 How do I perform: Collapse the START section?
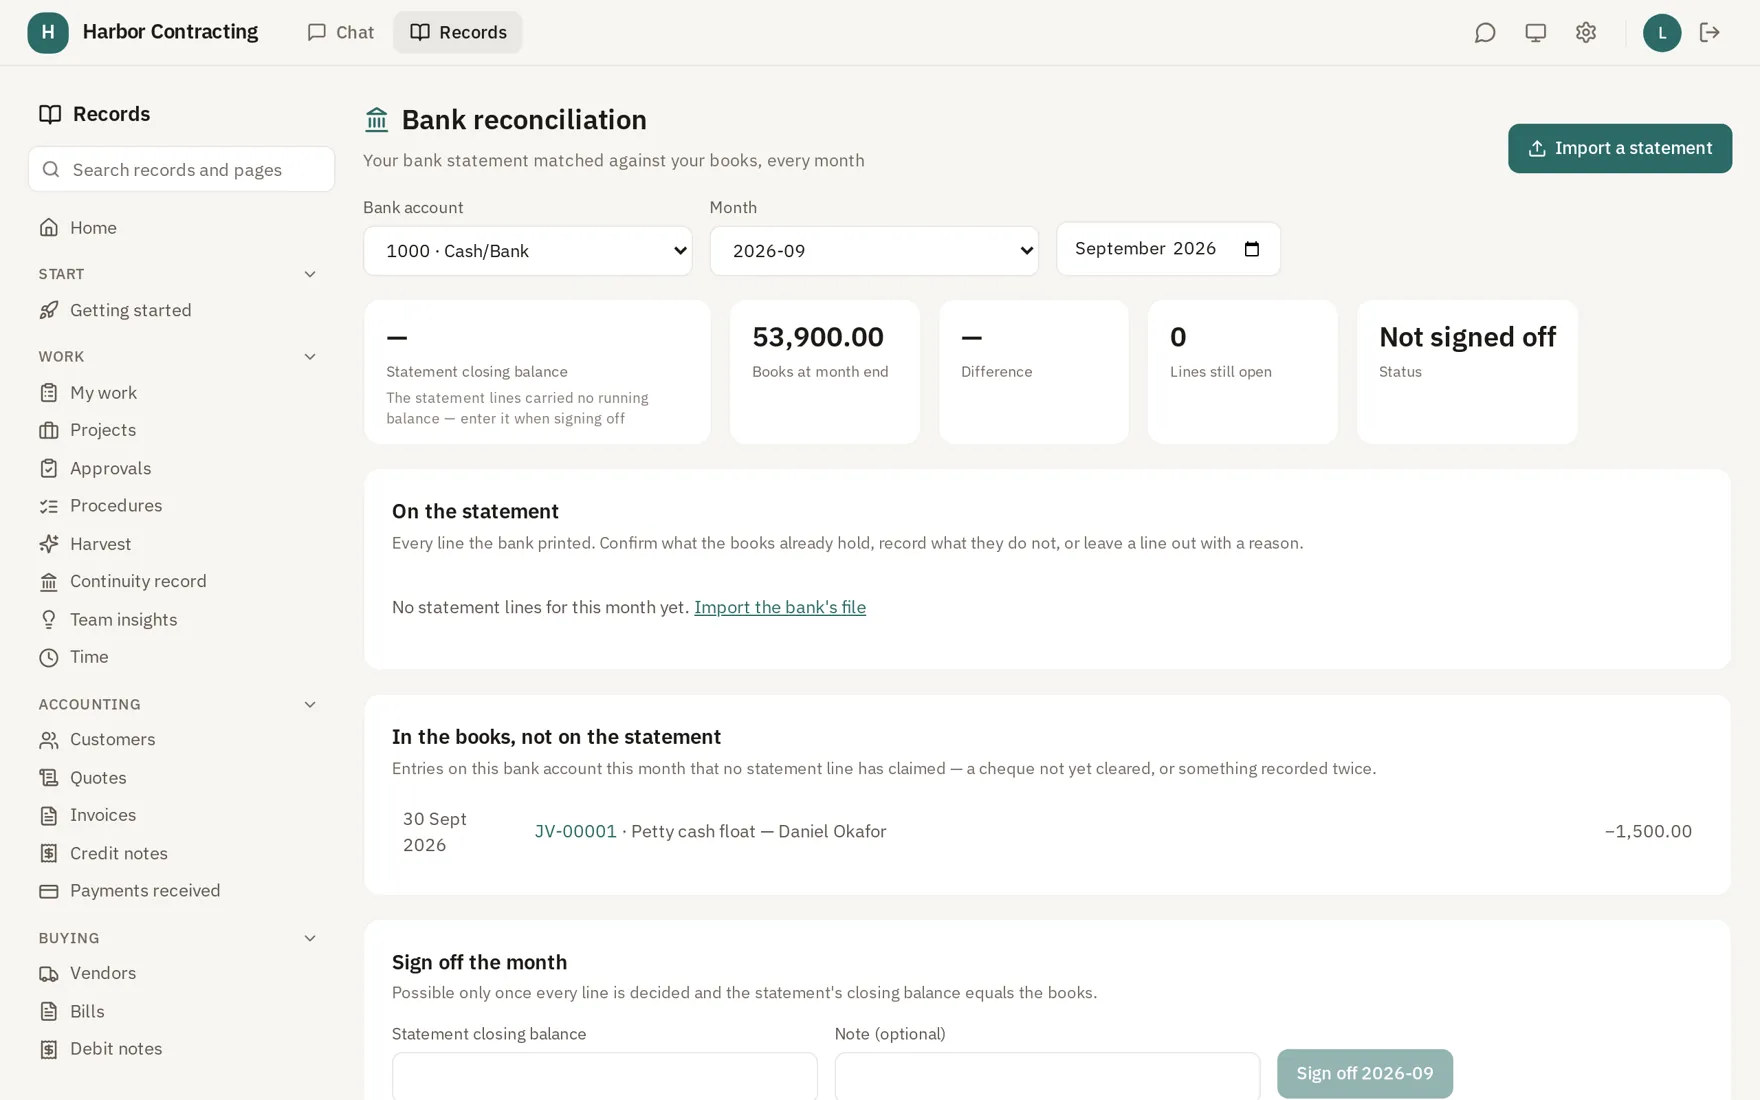(310, 274)
